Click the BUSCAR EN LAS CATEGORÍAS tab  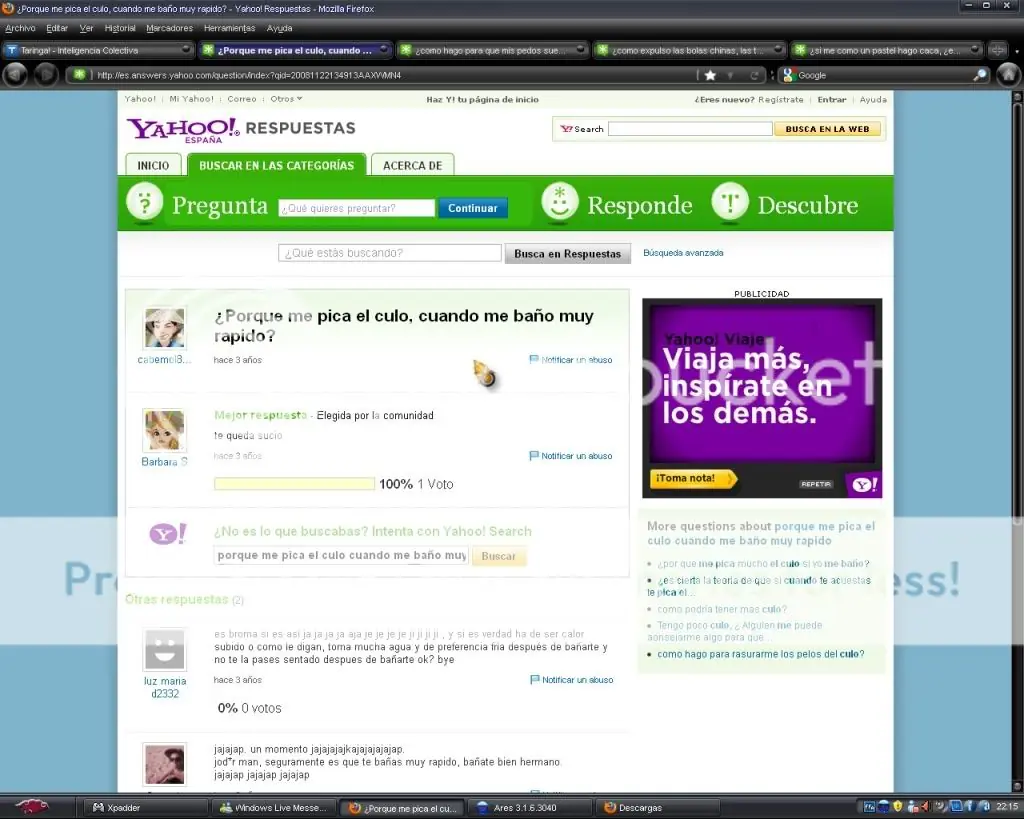click(276, 165)
